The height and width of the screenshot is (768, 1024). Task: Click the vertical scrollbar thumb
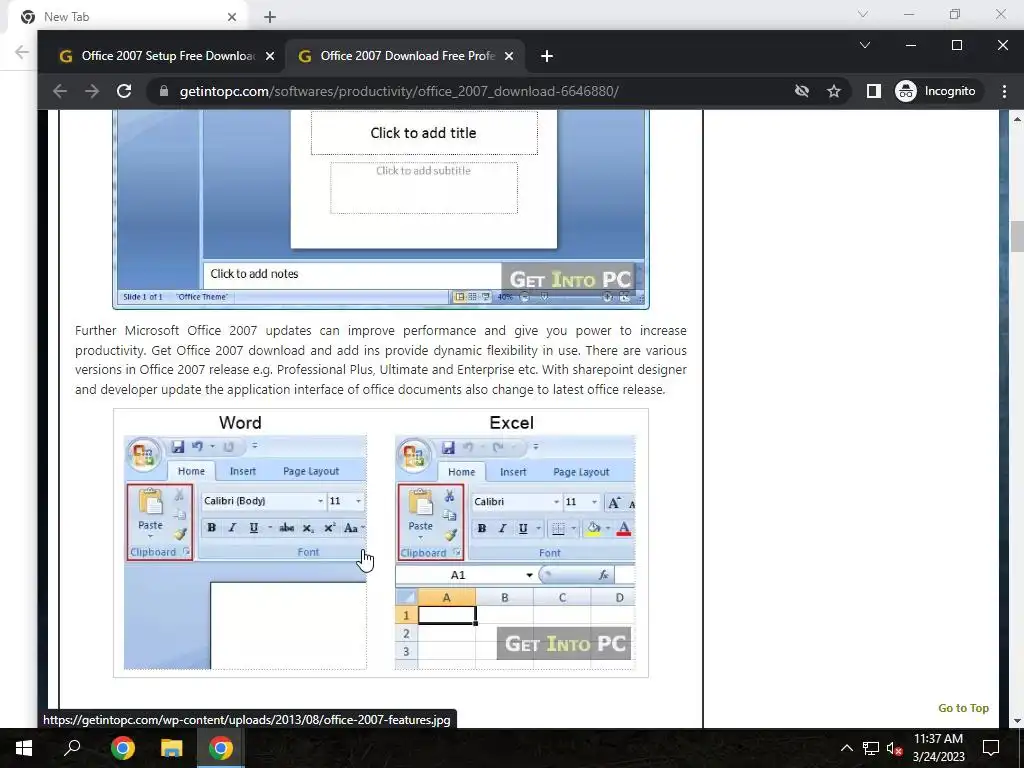[x=1017, y=236]
